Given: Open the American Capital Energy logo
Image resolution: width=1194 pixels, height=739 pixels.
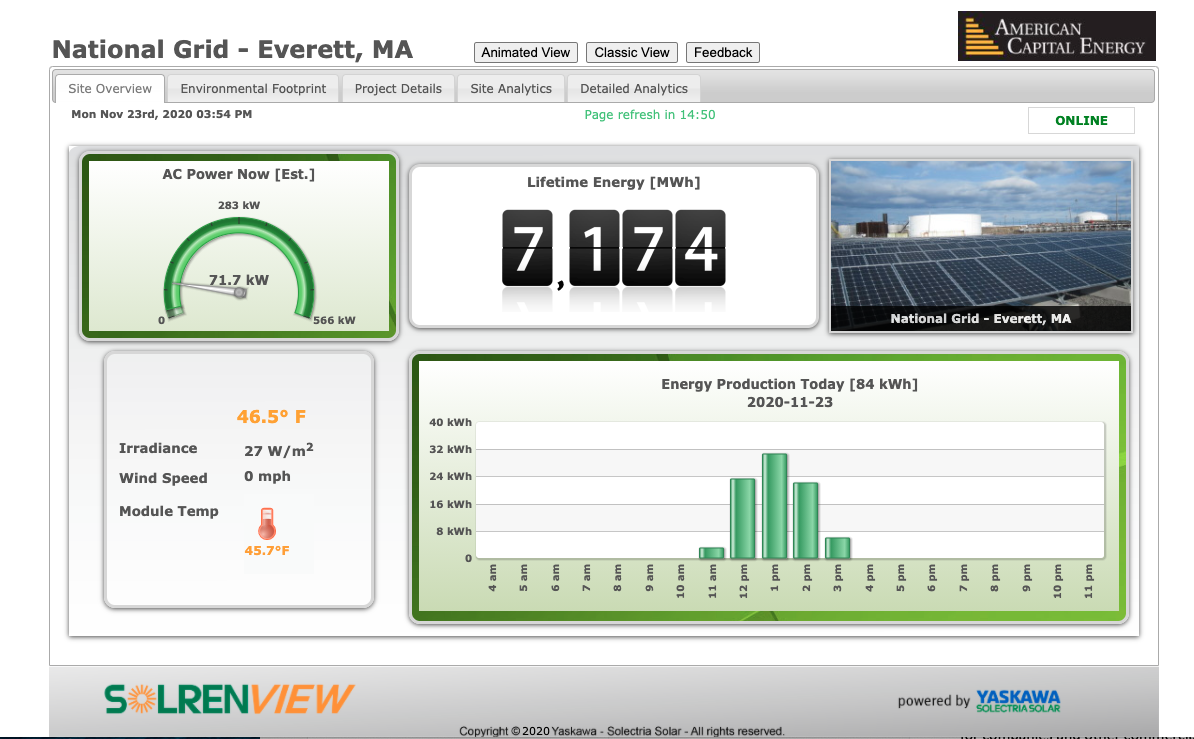Looking at the screenshot, I should [1056, 36].
